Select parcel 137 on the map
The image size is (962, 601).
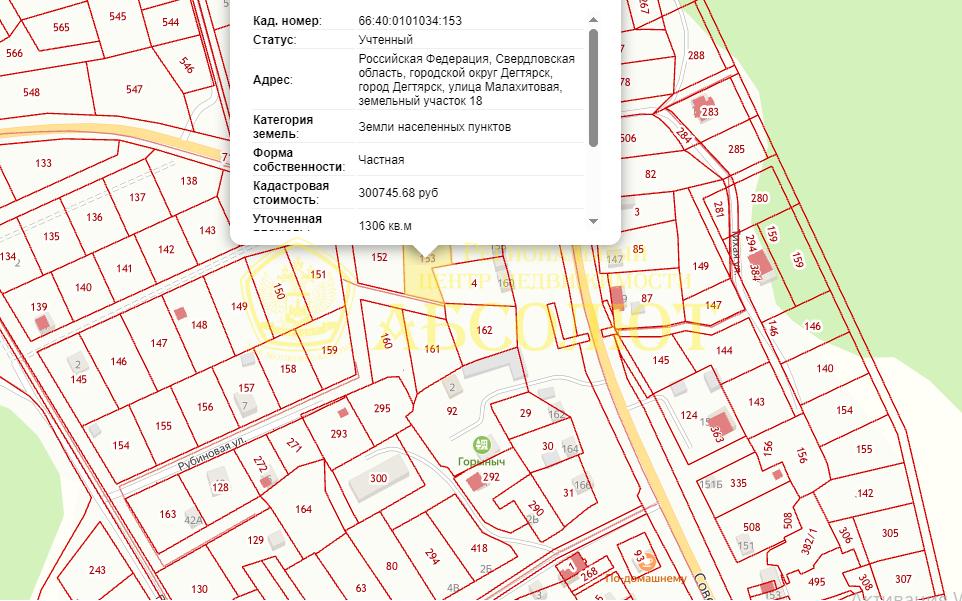(137, 197)
